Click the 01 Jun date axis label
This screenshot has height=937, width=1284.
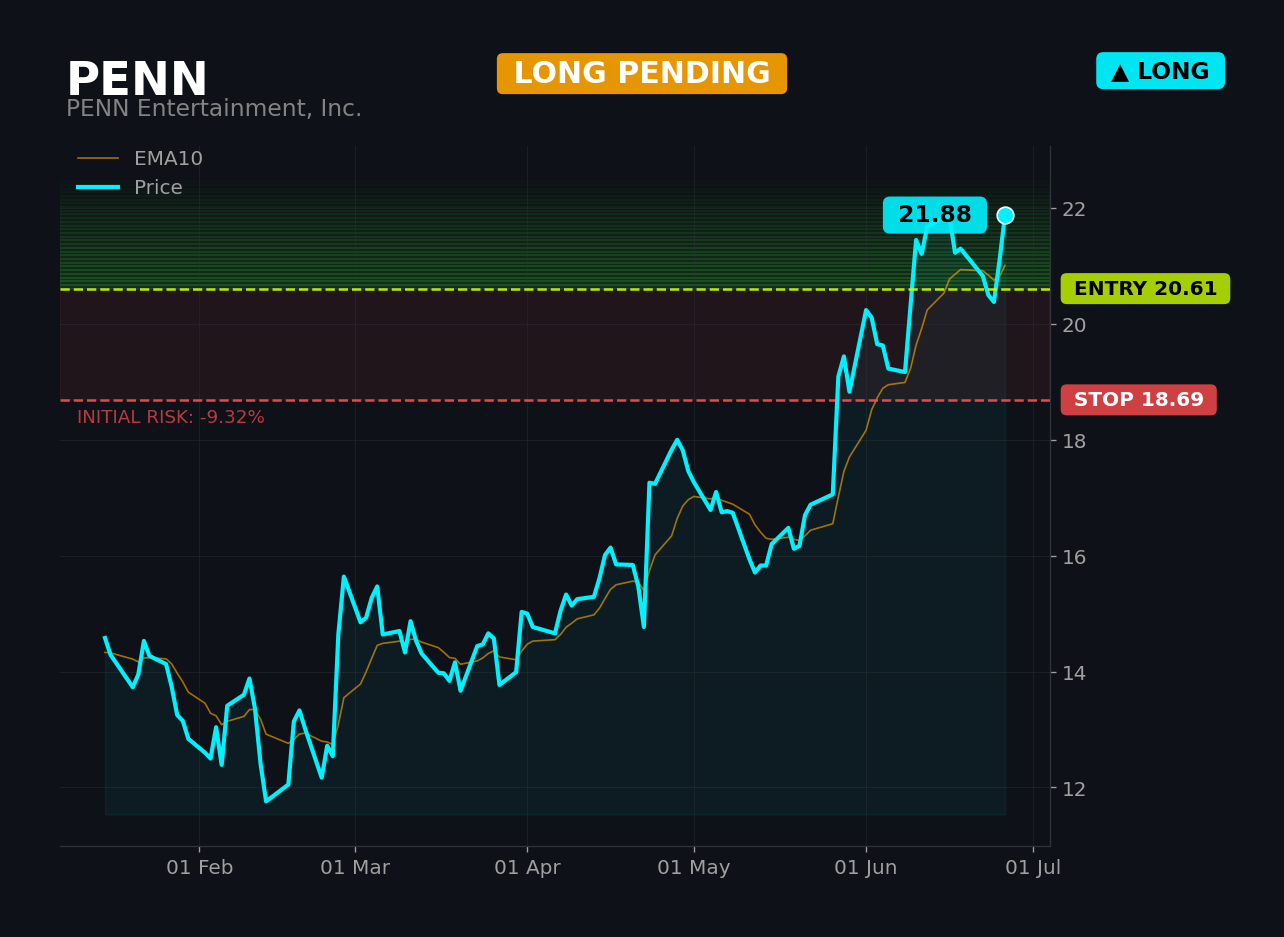click(x=866, y=868)
